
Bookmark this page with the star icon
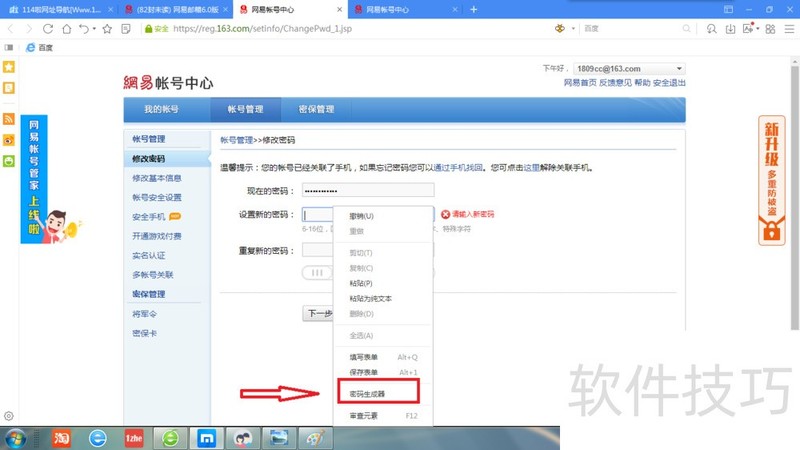107,29
